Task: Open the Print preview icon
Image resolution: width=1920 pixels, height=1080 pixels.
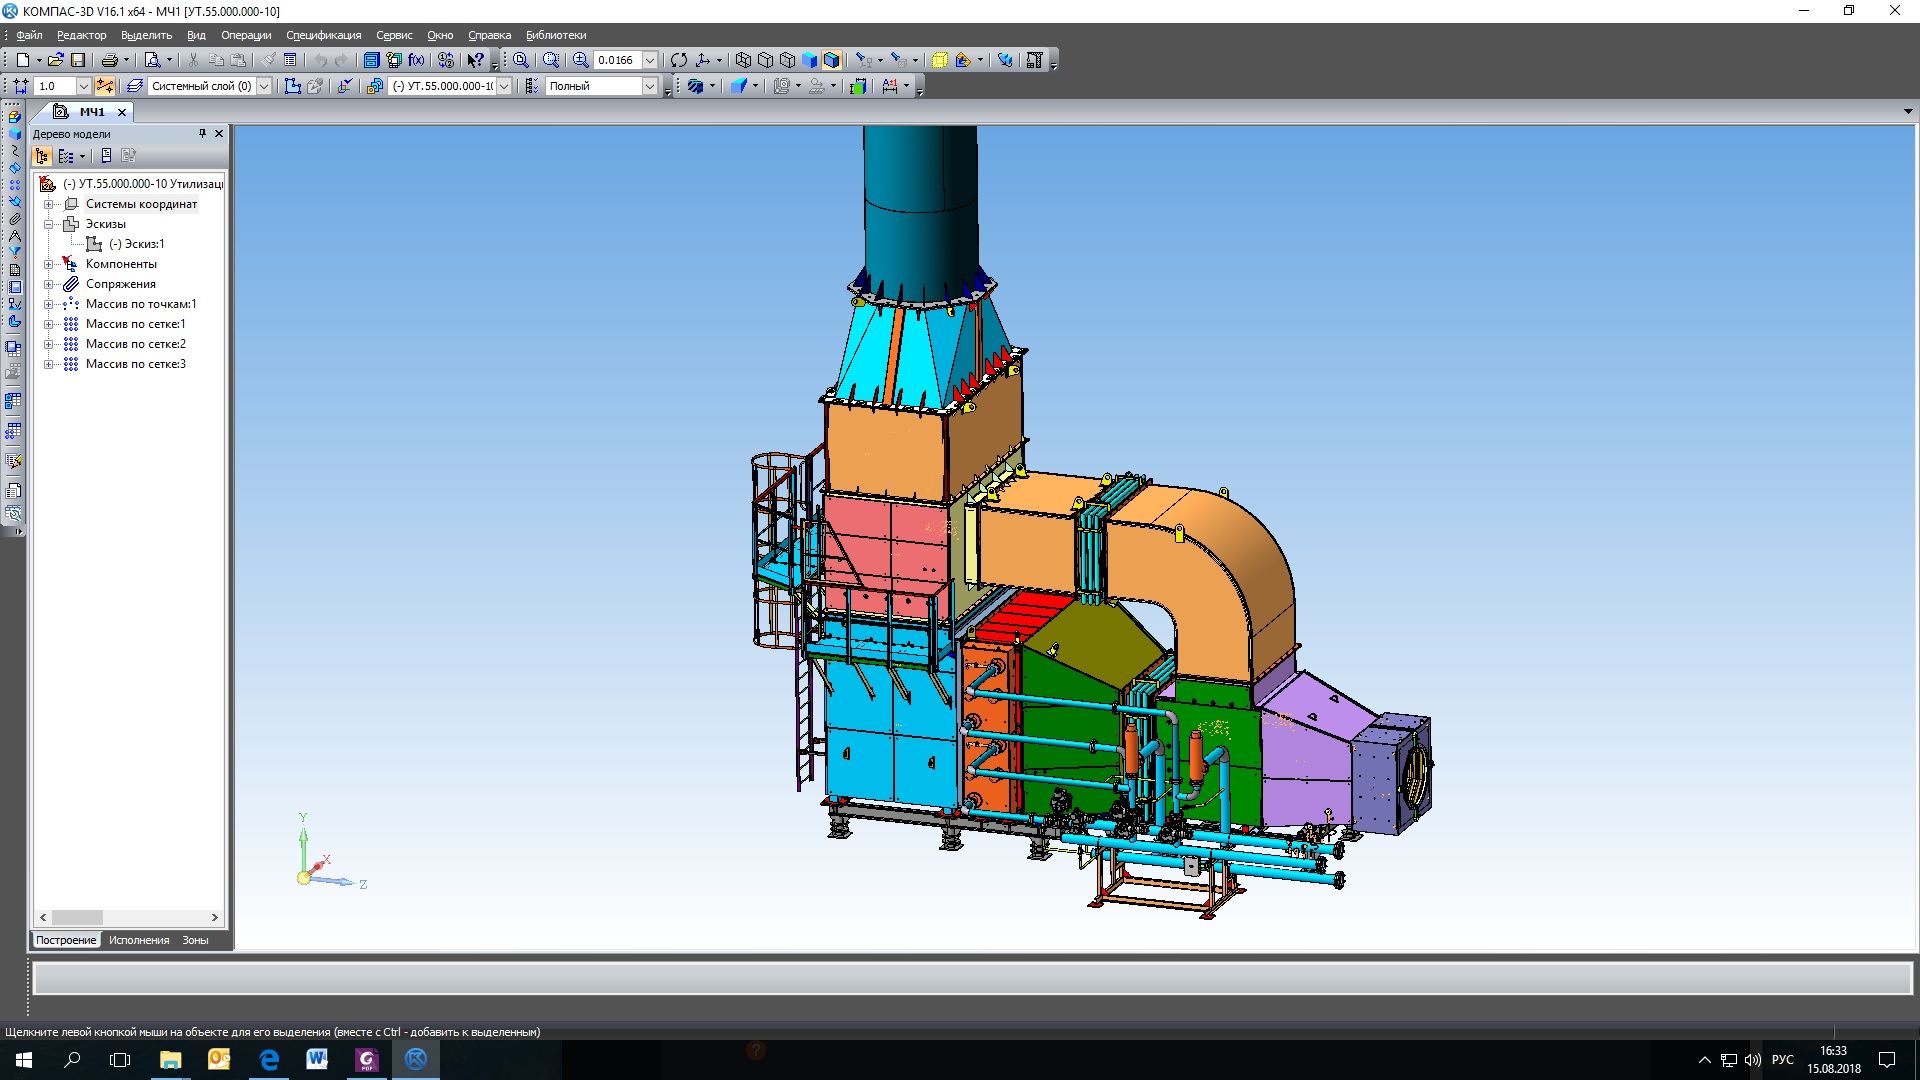Action: (x=152, y=60)
